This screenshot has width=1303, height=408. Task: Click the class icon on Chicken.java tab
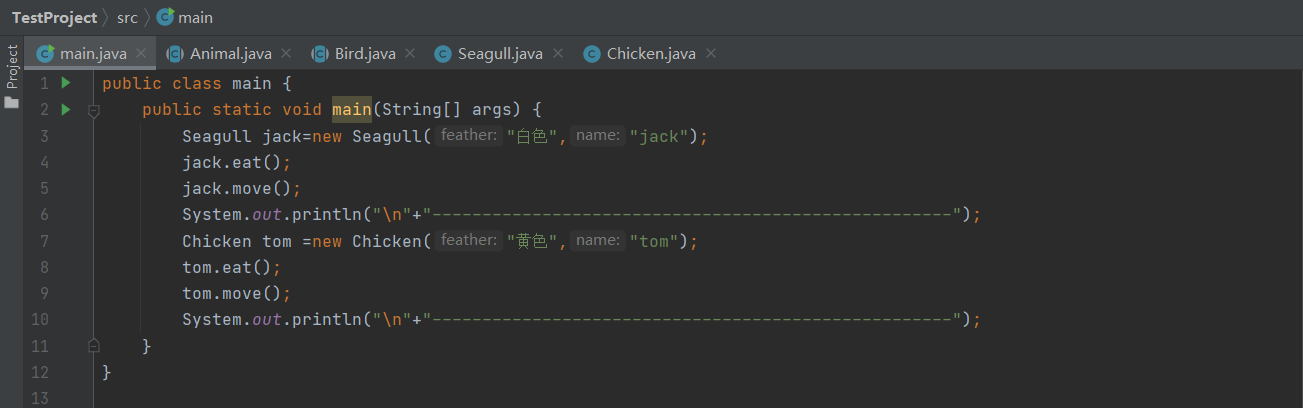coord(592,54)
